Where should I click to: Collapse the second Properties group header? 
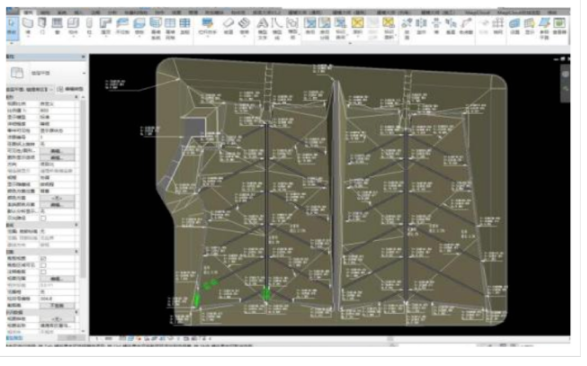pyautogui.click(x=76, y=225)
